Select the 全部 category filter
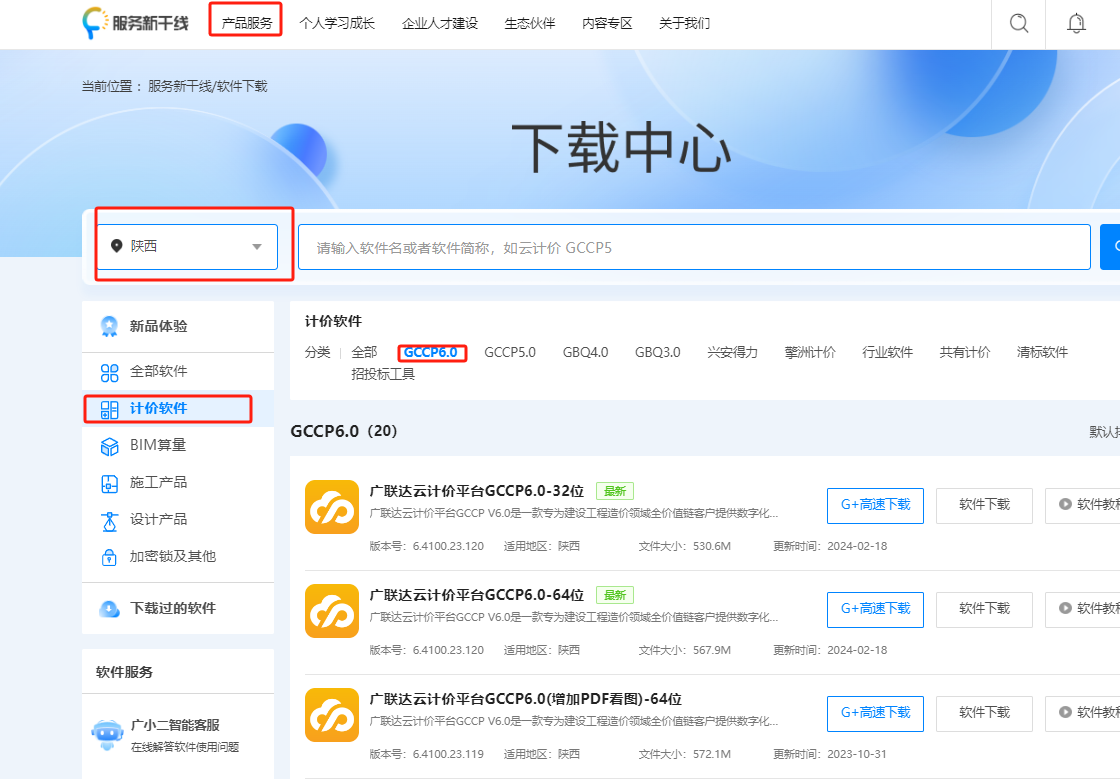Viewport: 1120px width, 779px height. (x=364, y=352)
